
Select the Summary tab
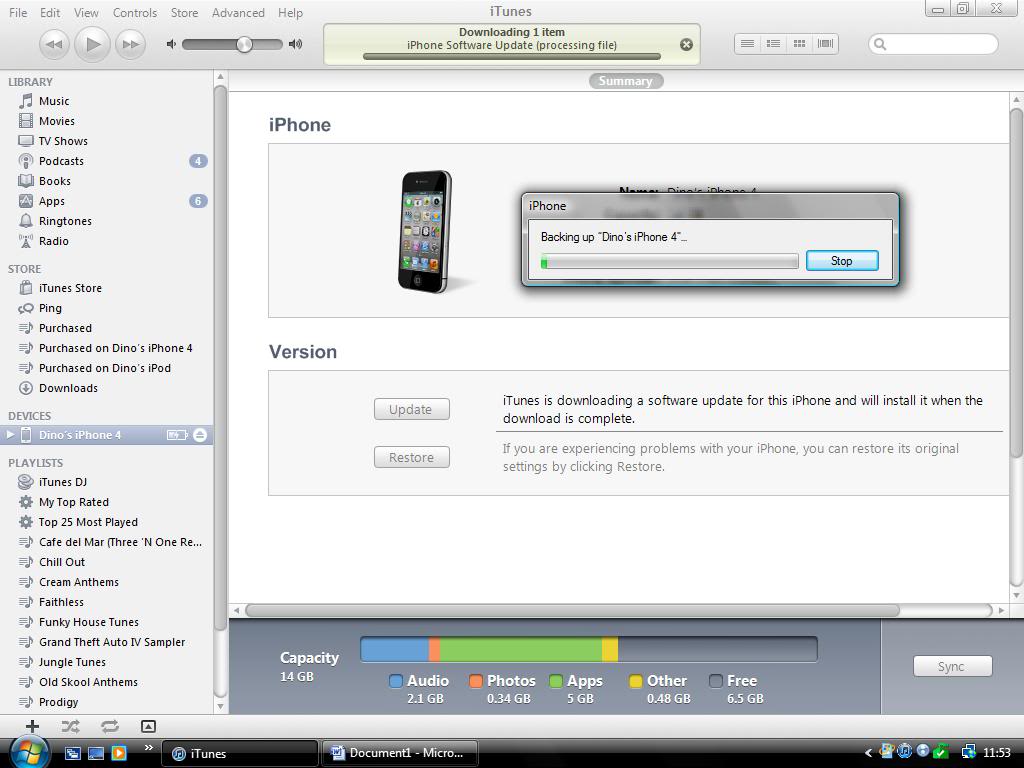[626, 81]
